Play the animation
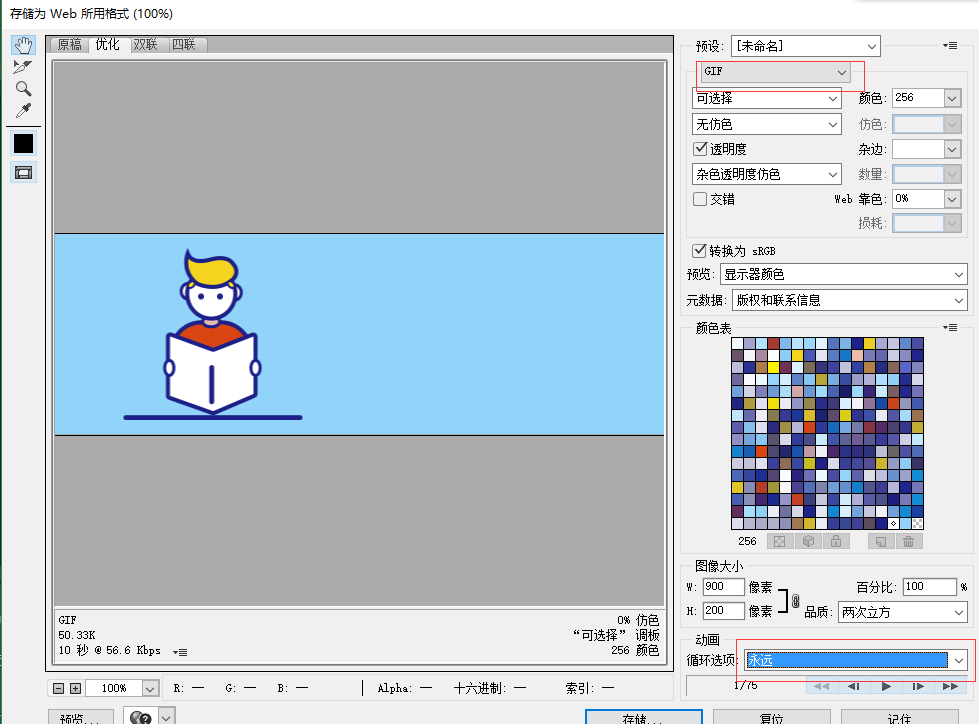Screen dimensions: 979x724 (886, 687)
